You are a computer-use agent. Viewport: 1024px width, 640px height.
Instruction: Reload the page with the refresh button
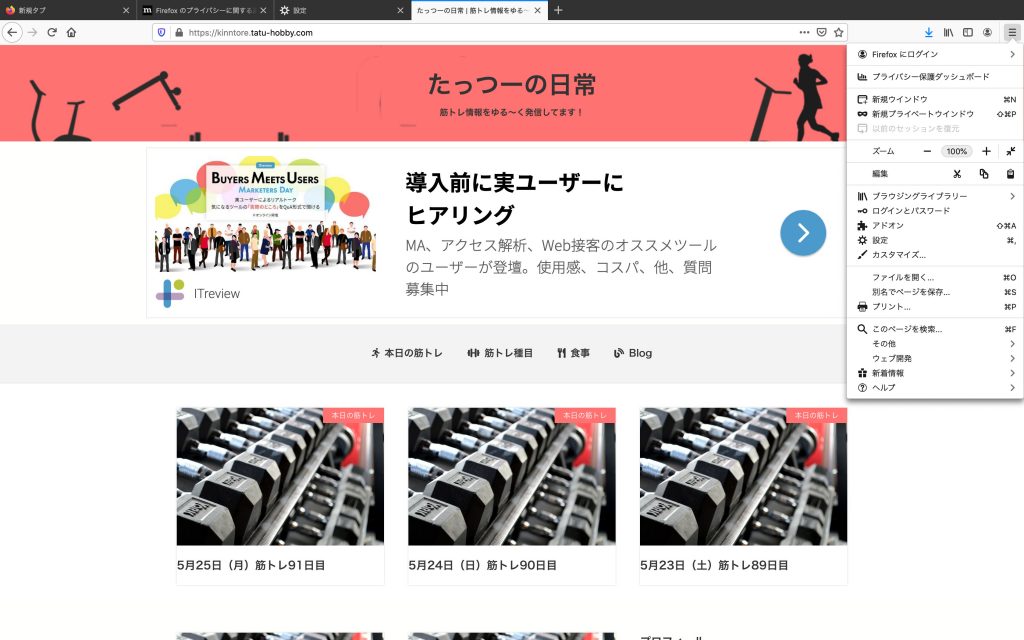[x=52, y=32]
